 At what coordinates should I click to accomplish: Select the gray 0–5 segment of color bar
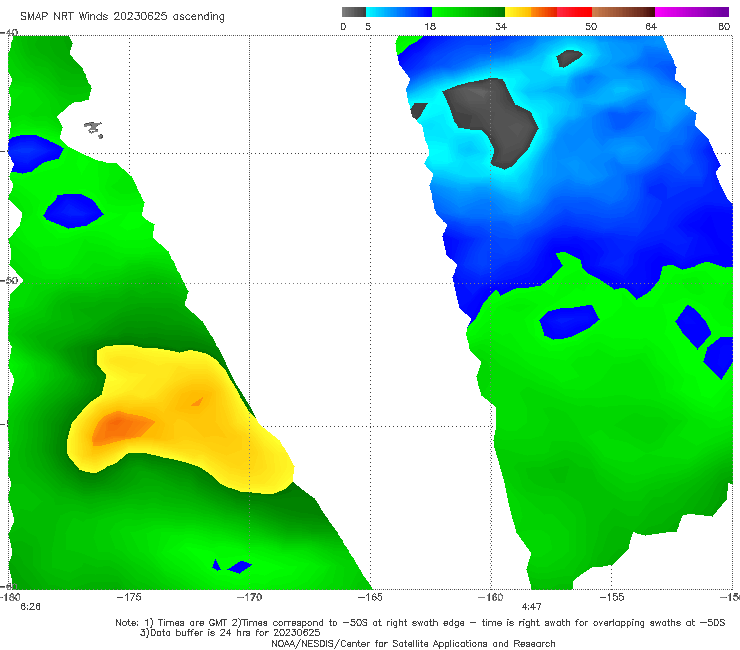click(x=354, y=12)
